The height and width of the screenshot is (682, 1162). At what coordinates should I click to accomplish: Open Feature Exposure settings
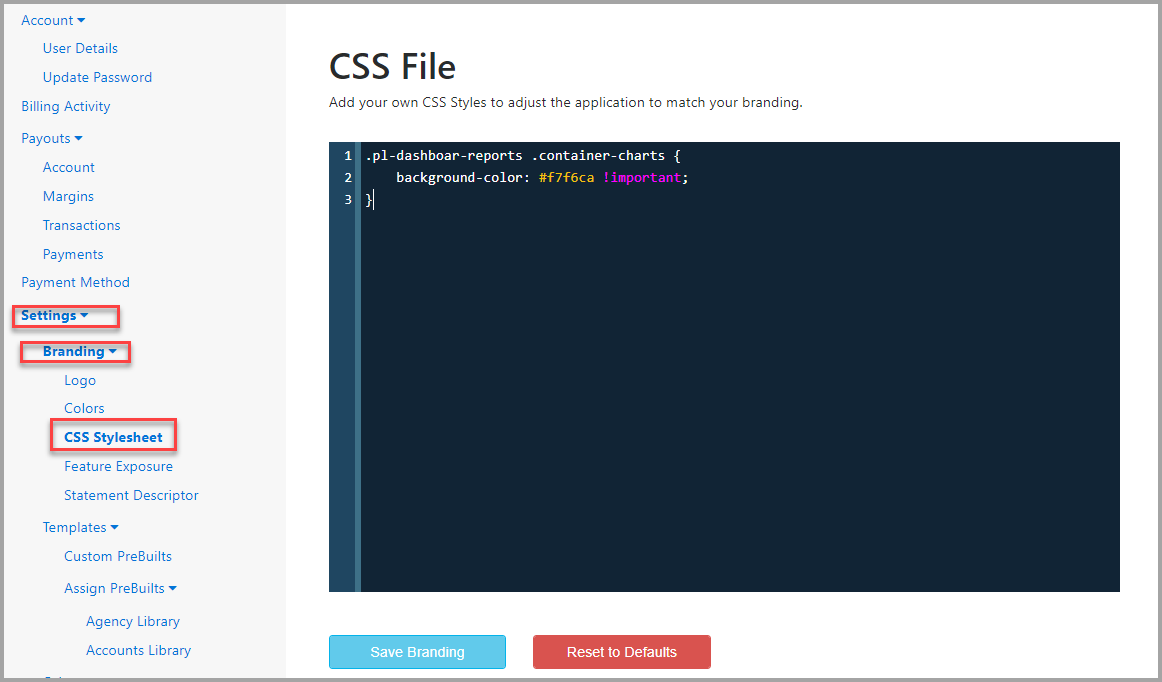[119, 466]
